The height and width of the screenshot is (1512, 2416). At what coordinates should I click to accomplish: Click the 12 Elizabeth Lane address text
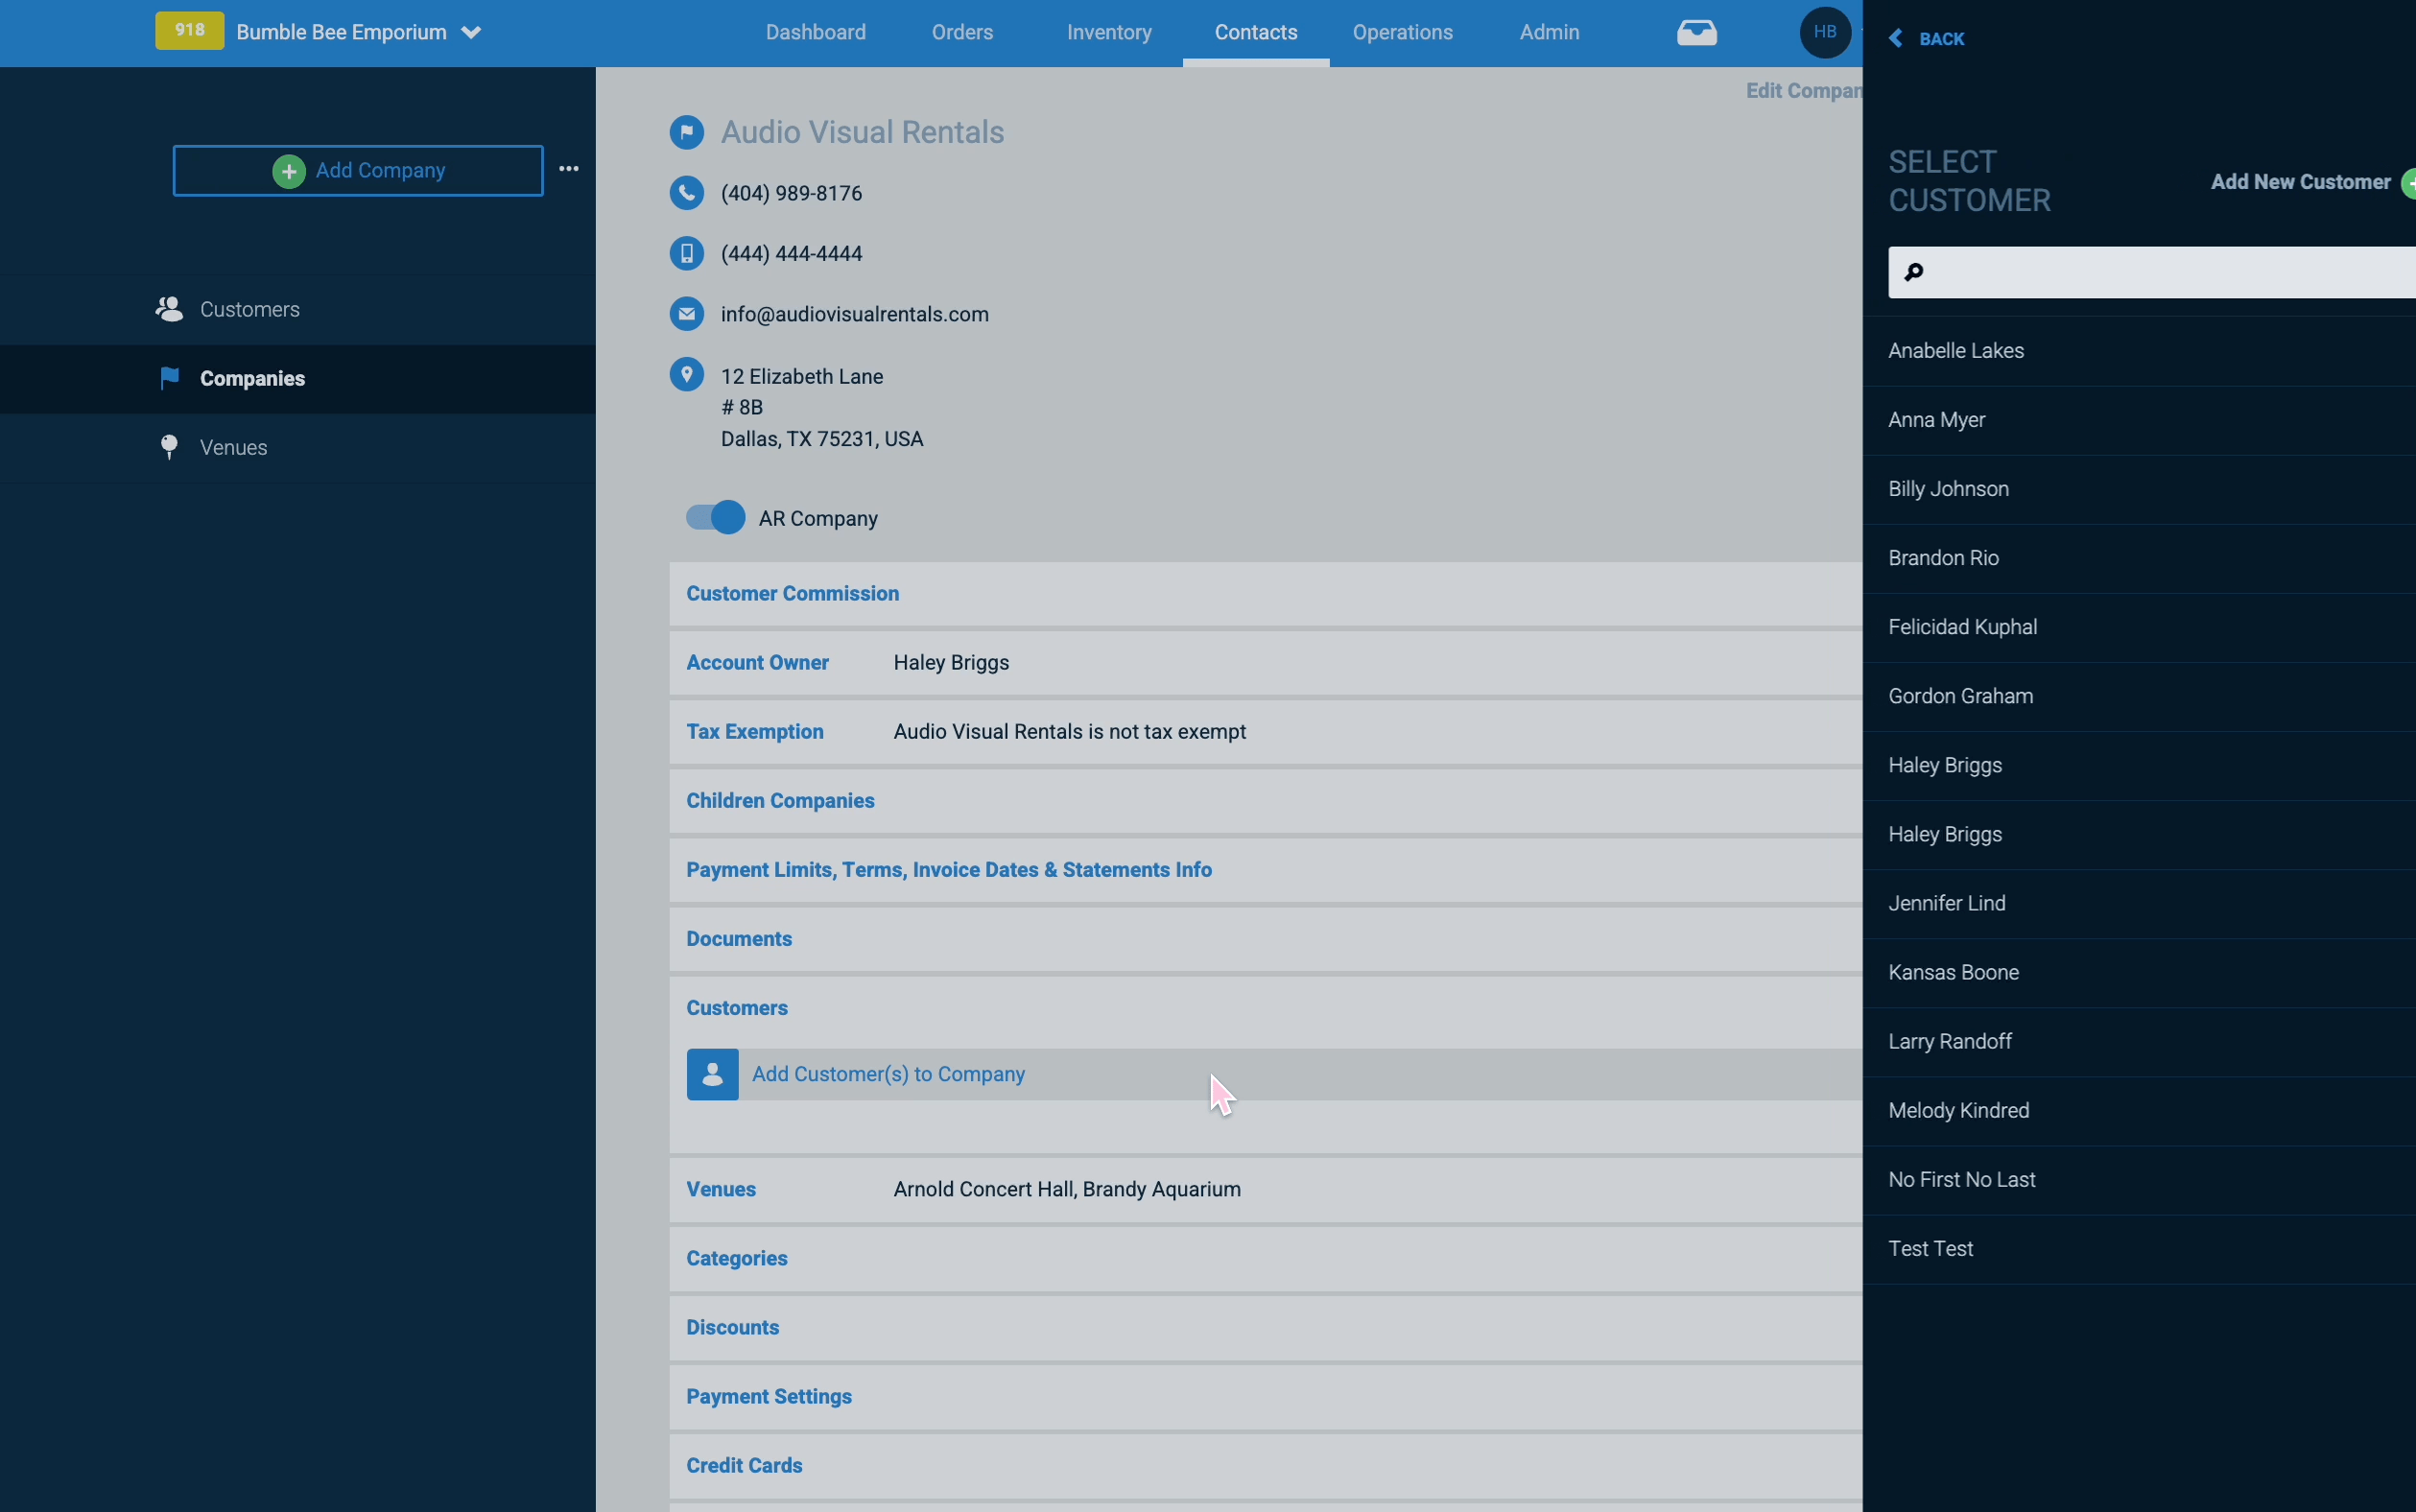pyautogui.click(x=802, y=376)
